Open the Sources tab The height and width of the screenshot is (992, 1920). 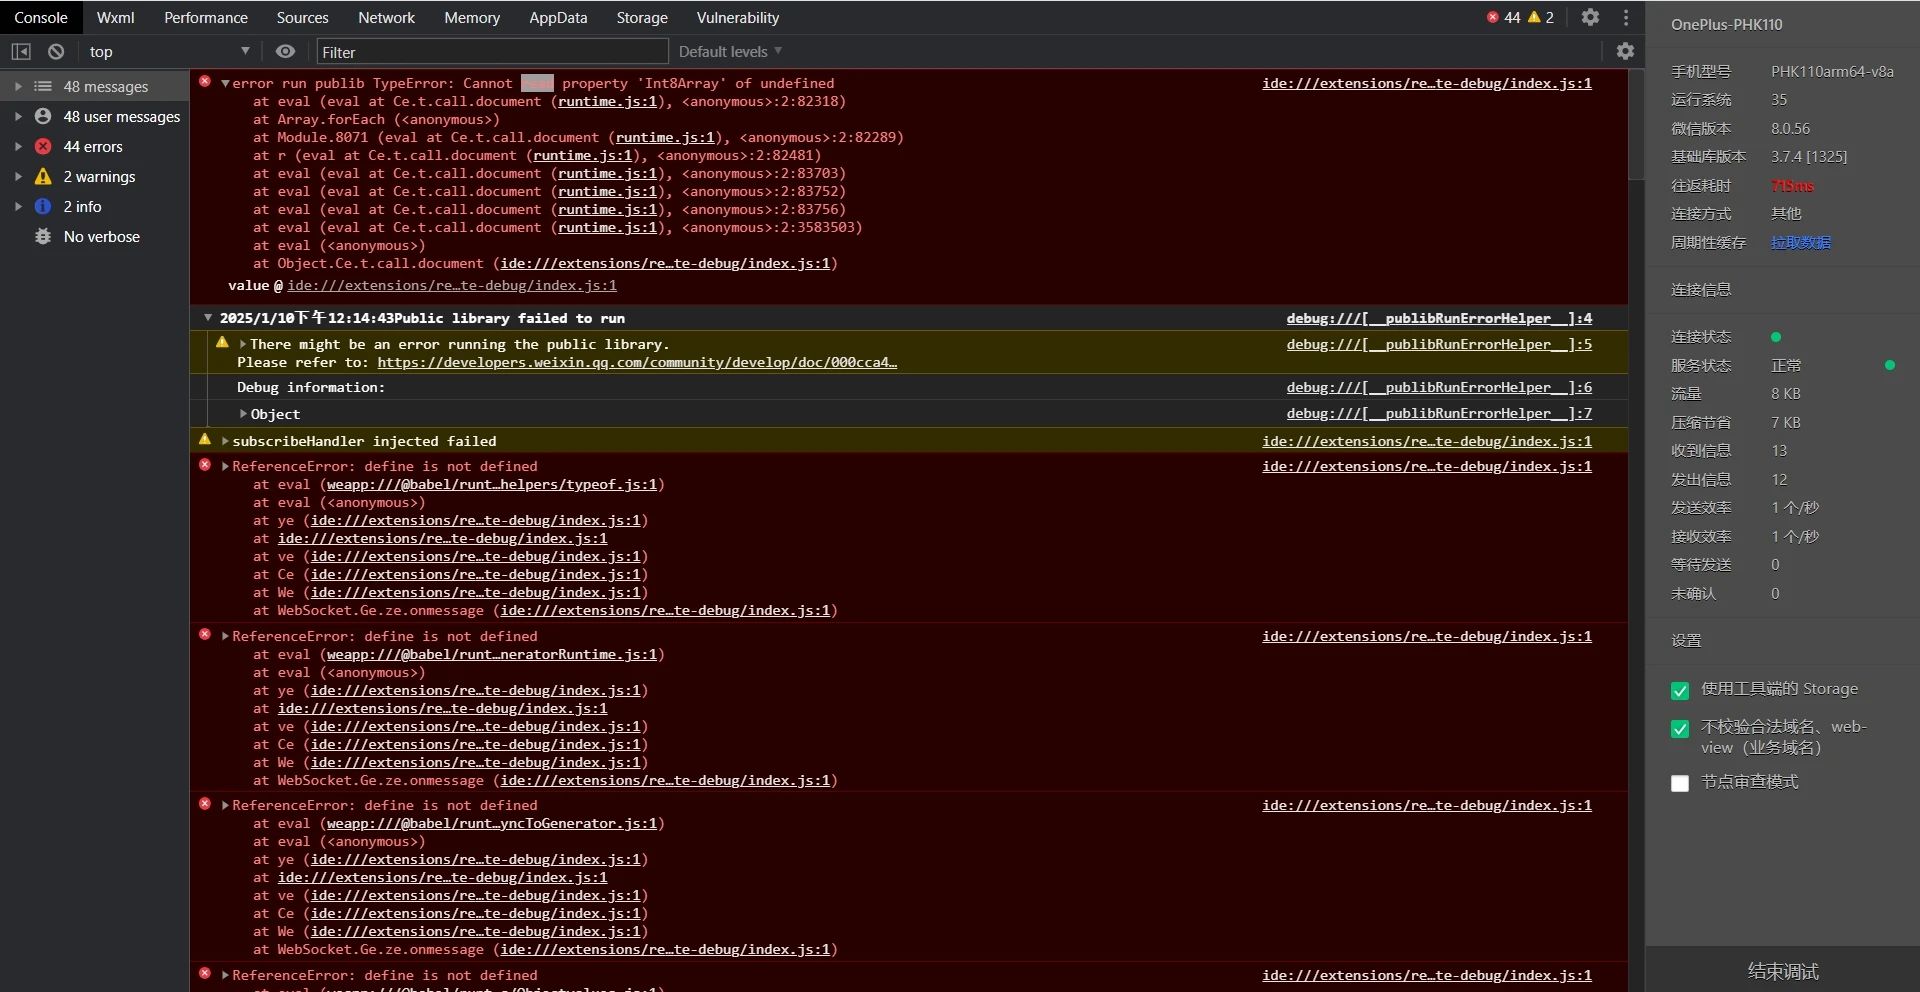302,17
